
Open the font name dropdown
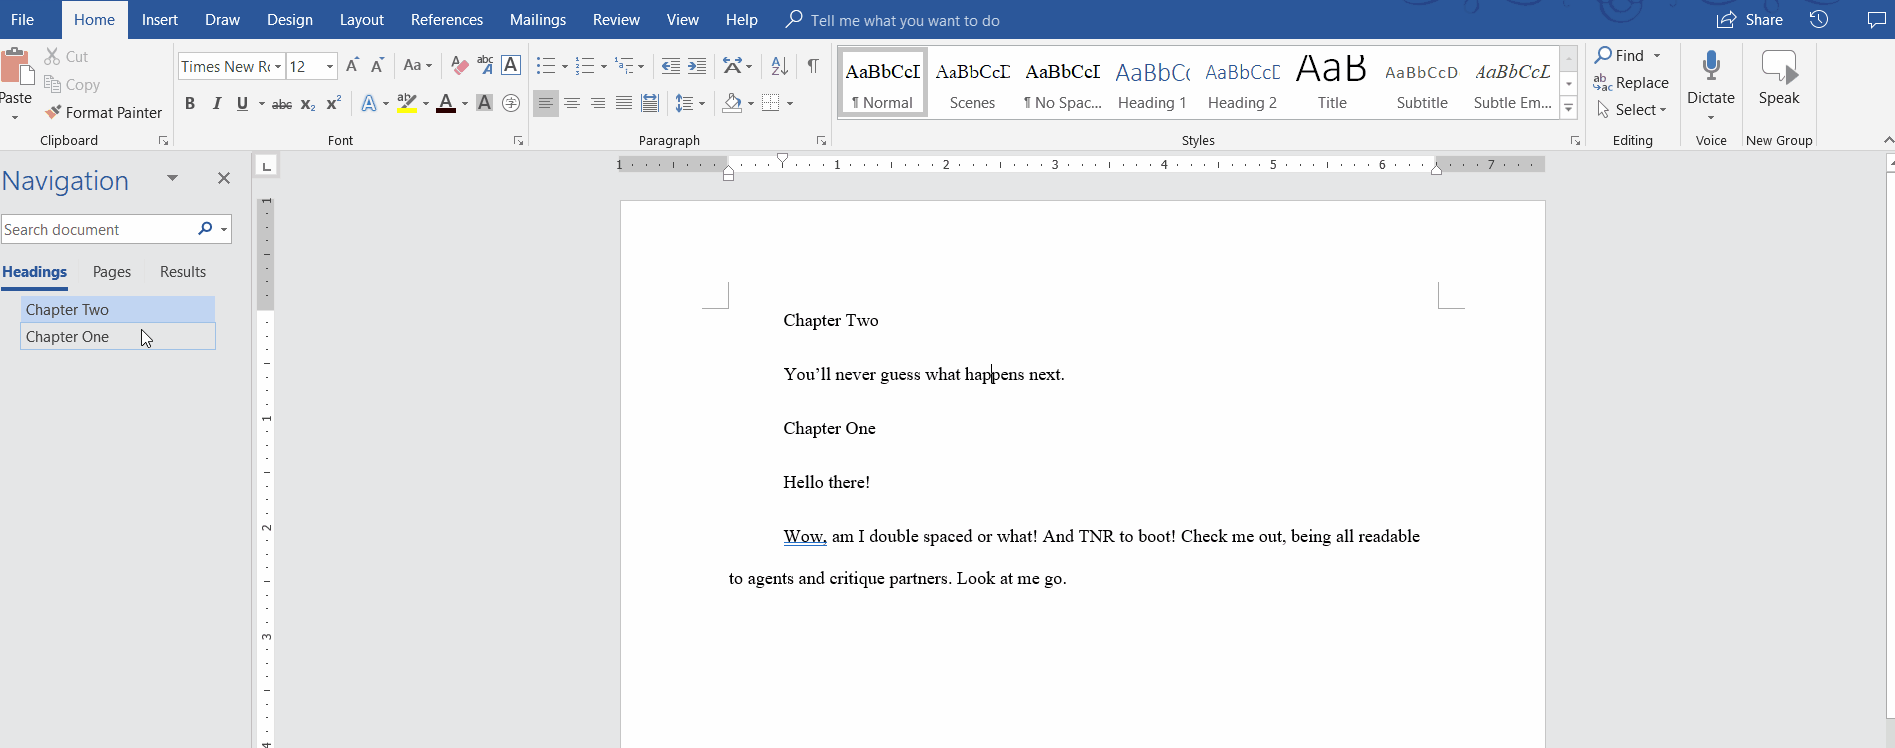pyautogui.click(x=278, y=67)
